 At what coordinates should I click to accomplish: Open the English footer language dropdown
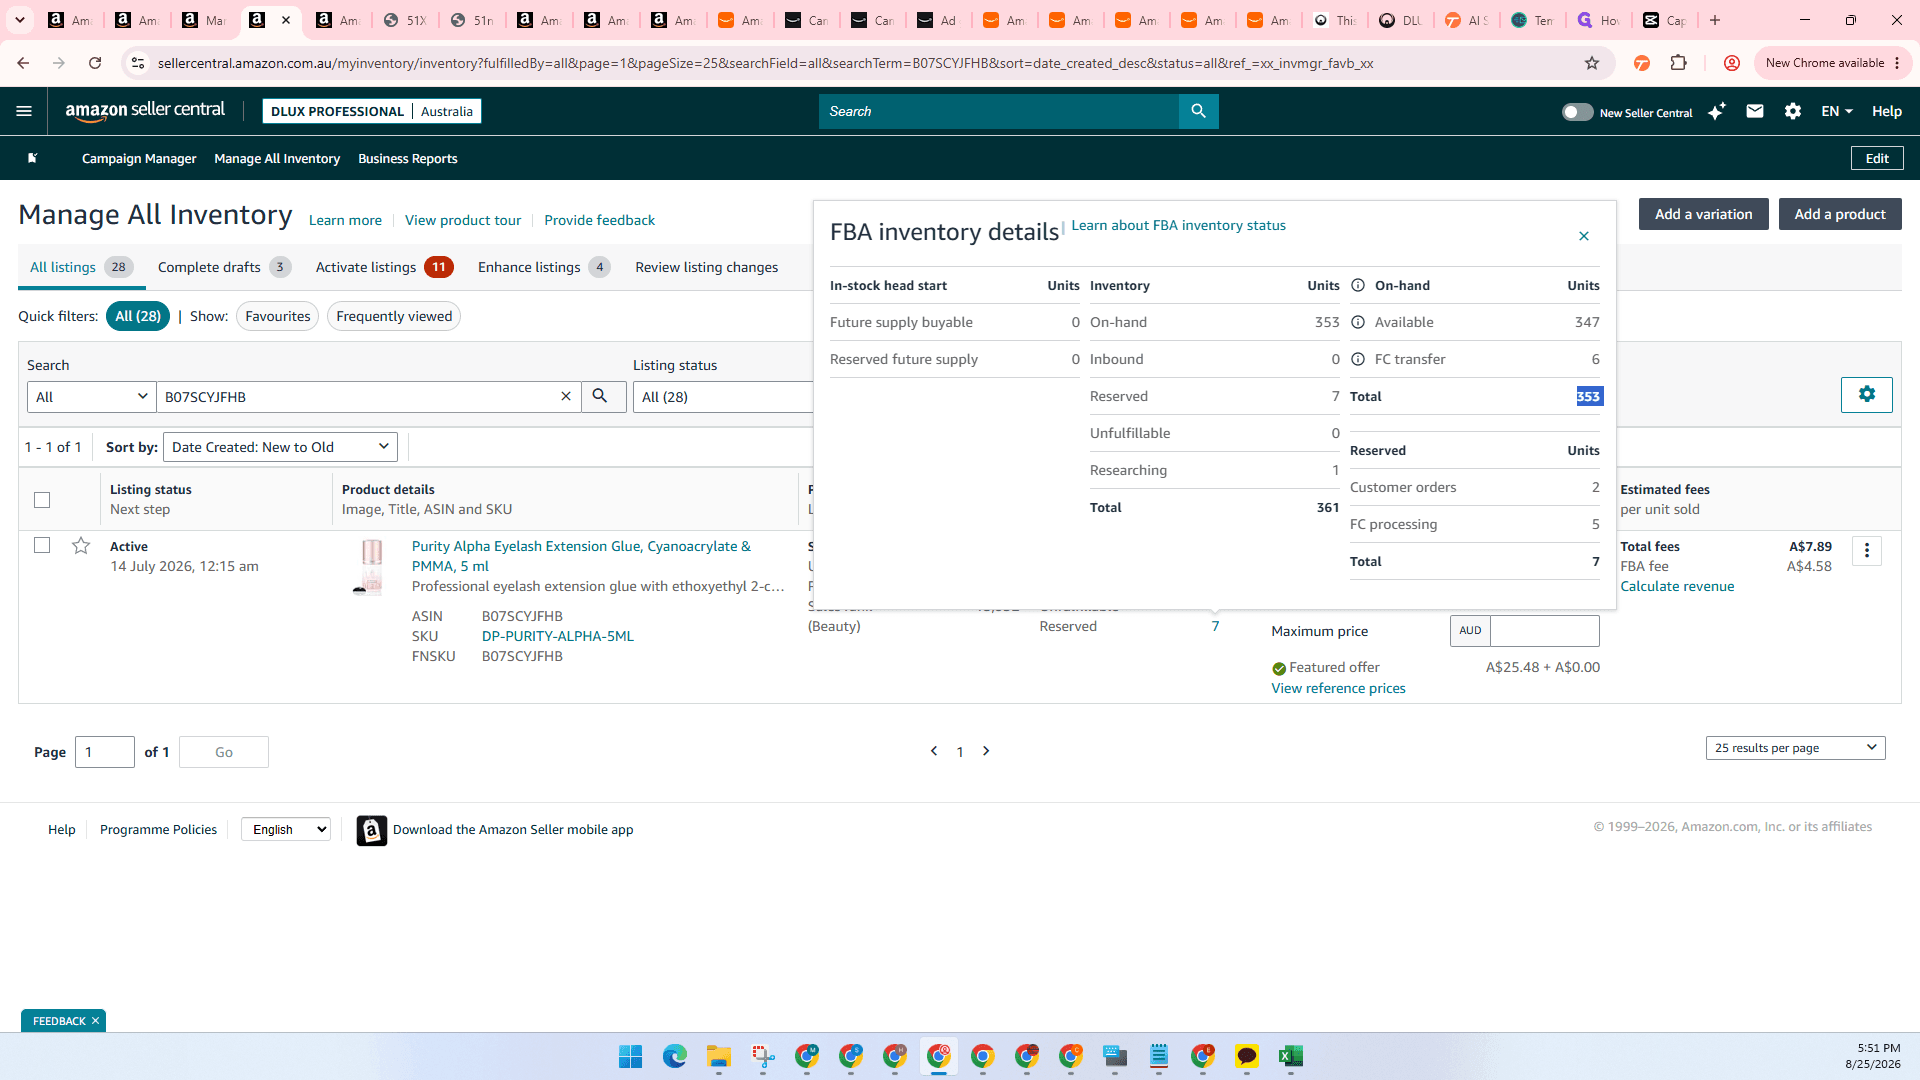pyautogui.click(x=285, y=829)
